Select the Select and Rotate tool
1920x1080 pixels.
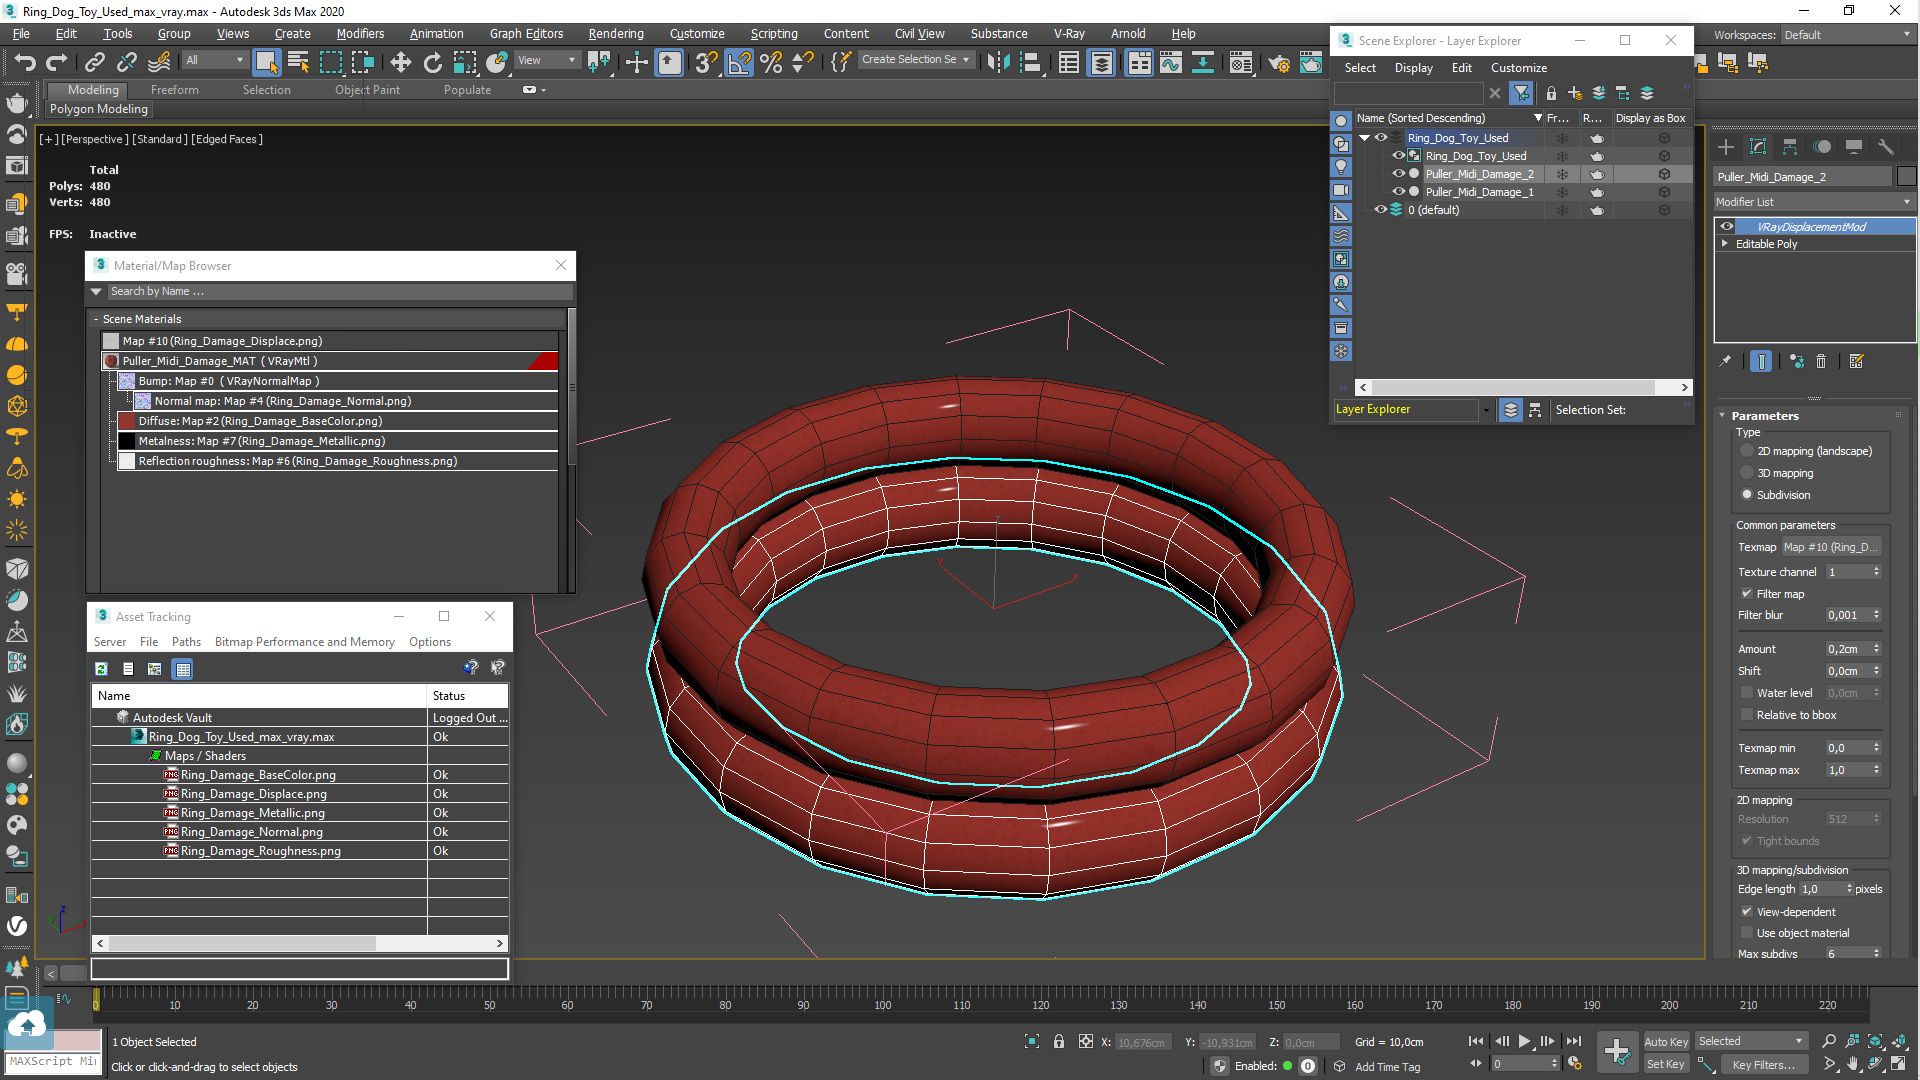click(432, 62)
